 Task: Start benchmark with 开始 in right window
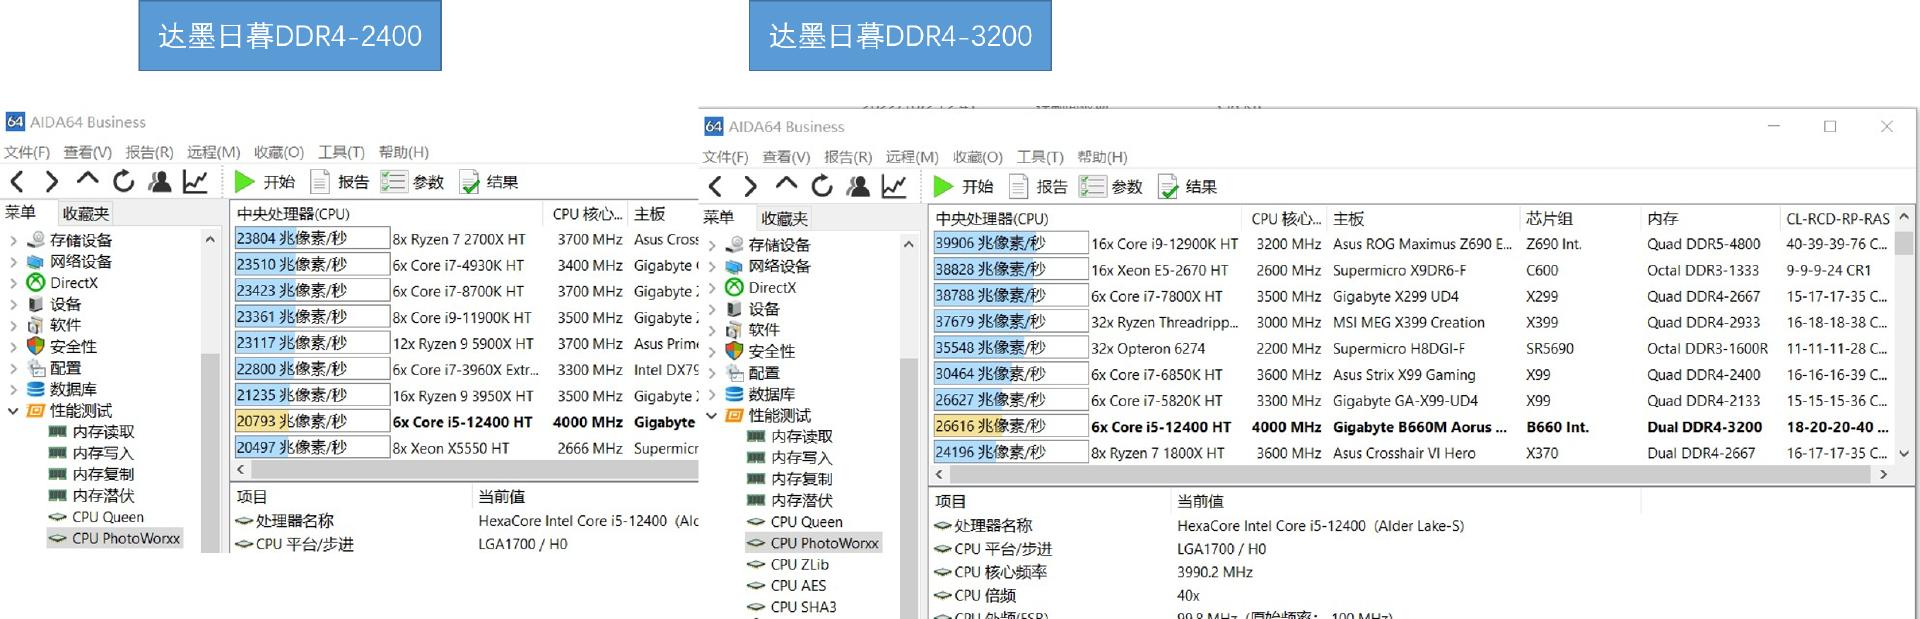tap(964, 186)
